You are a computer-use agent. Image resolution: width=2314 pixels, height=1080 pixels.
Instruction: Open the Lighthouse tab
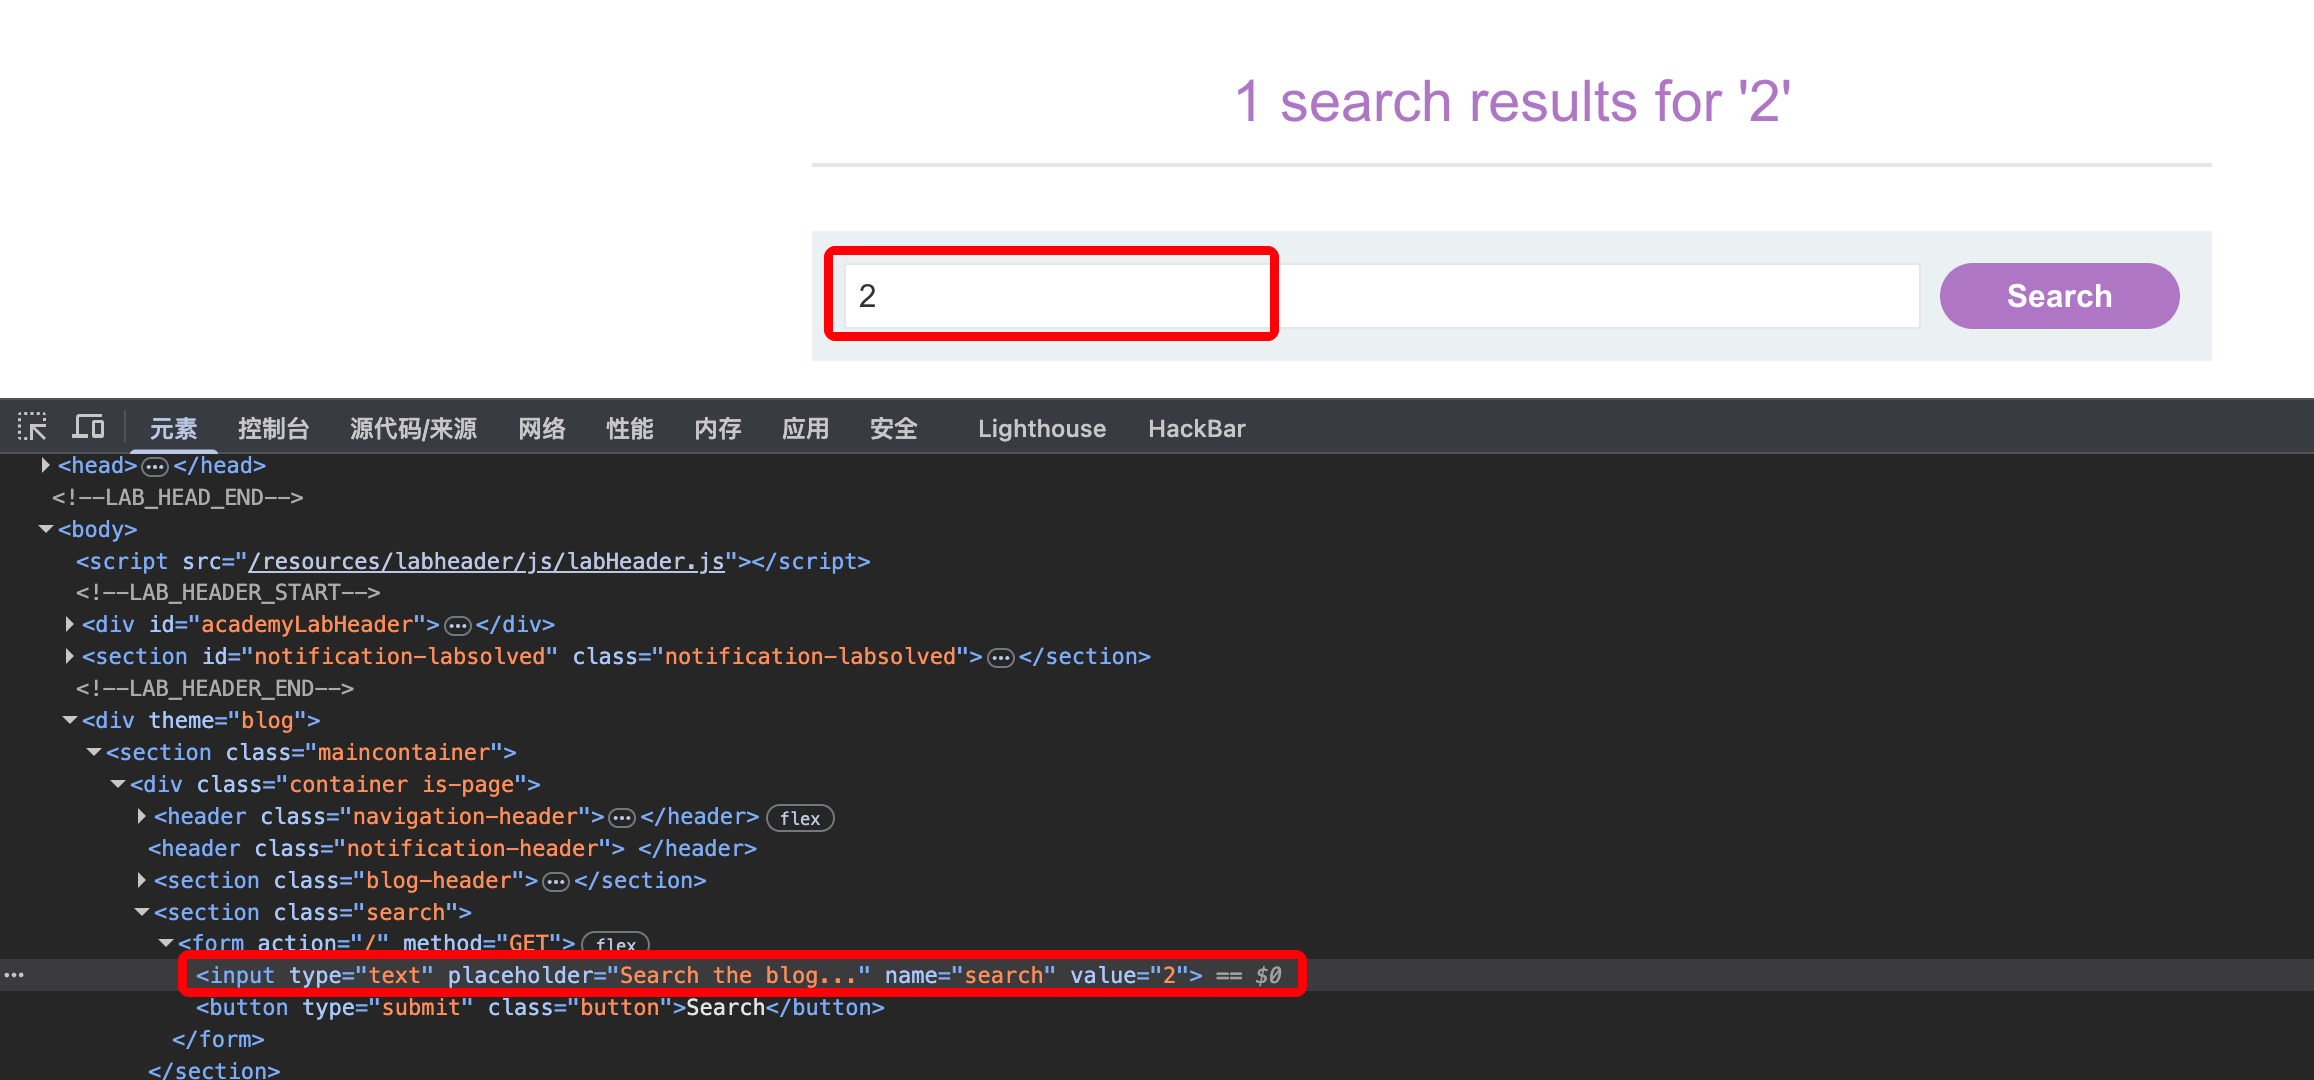coord(1041,429)
